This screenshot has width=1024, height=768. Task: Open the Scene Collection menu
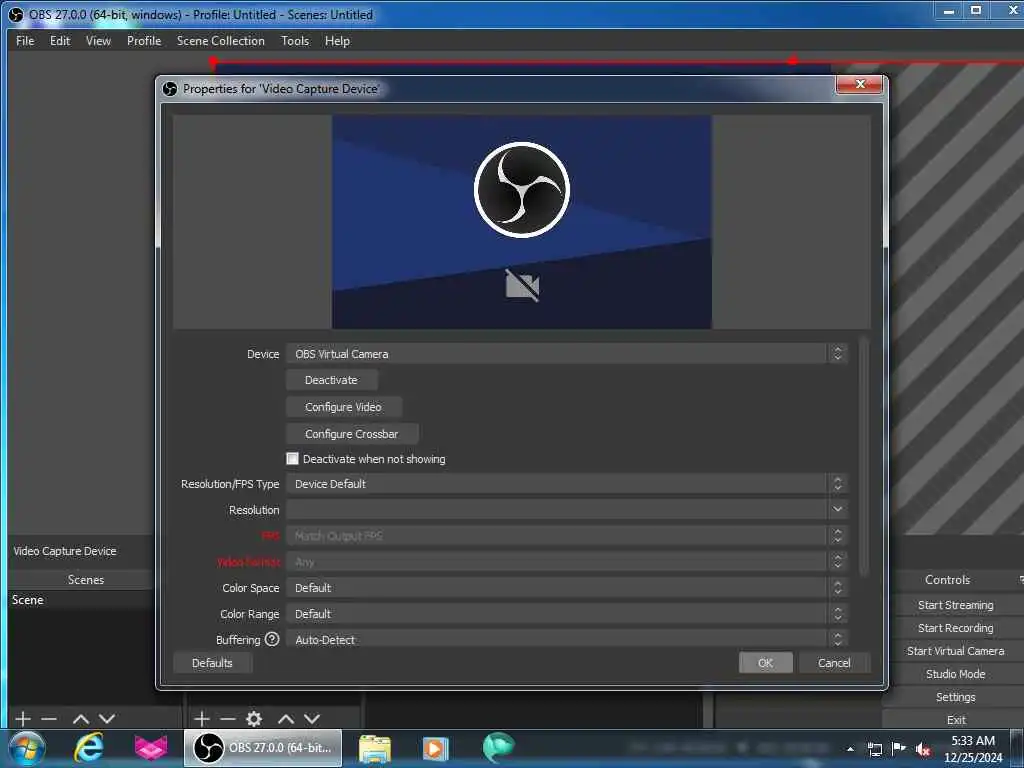[221, 40]
